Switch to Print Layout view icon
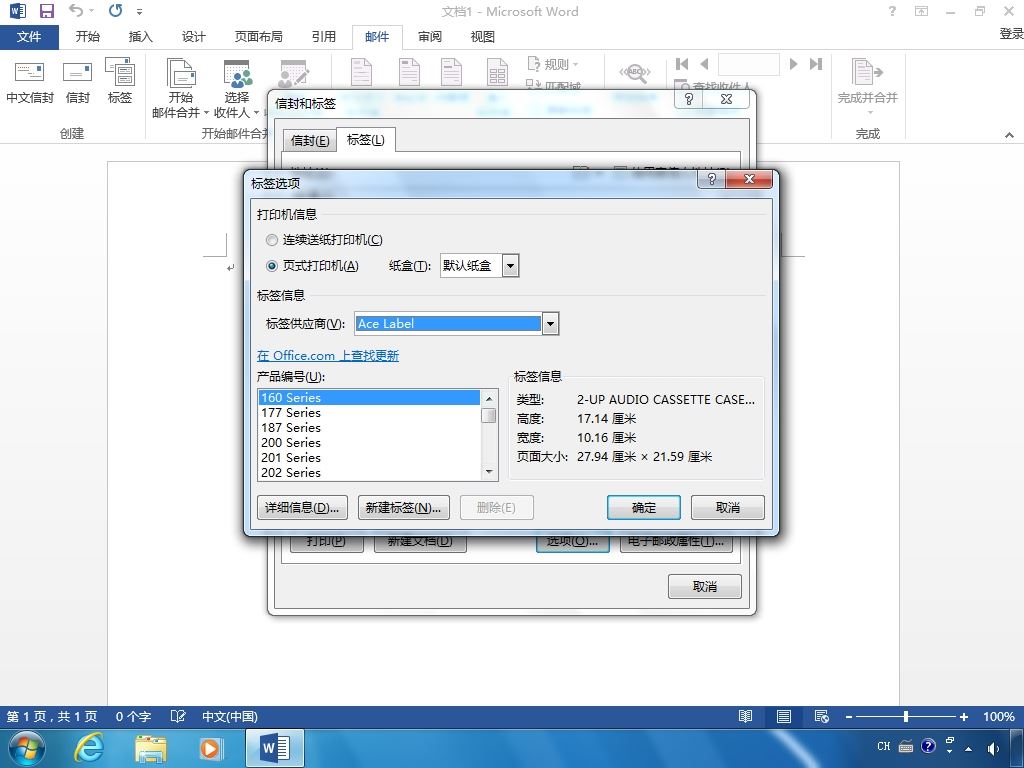The image size is (1024, 768). click(x=784, y=716)
